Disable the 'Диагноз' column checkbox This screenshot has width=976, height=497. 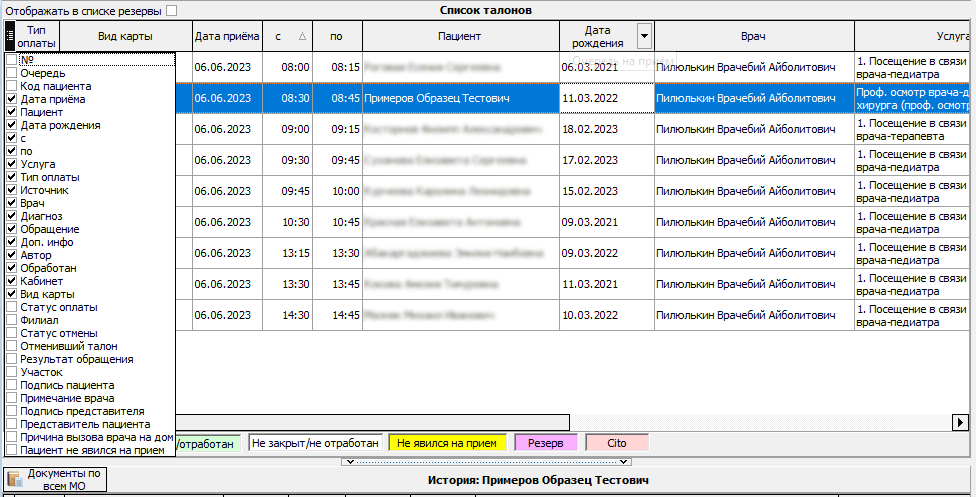[x=12, y=217]
